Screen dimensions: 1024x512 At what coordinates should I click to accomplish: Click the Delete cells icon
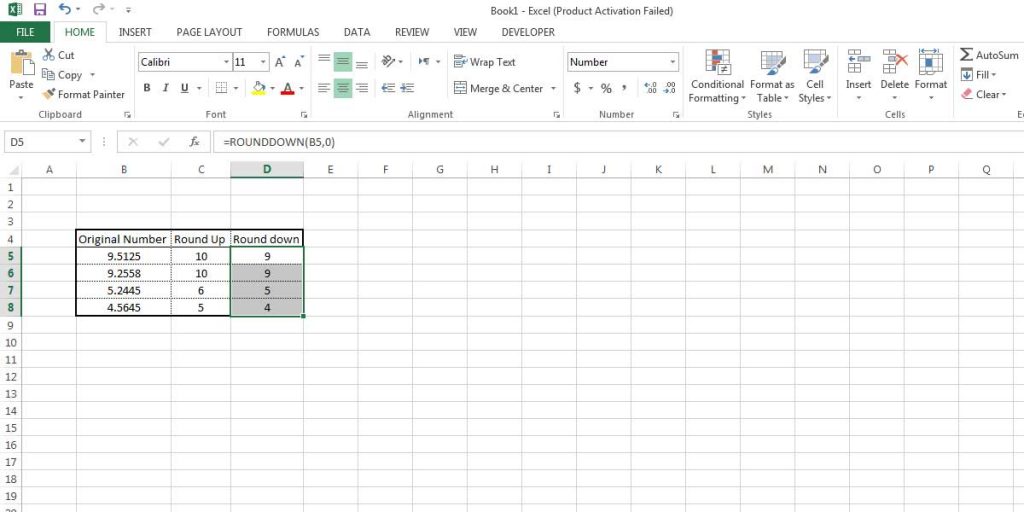point(895,61)
